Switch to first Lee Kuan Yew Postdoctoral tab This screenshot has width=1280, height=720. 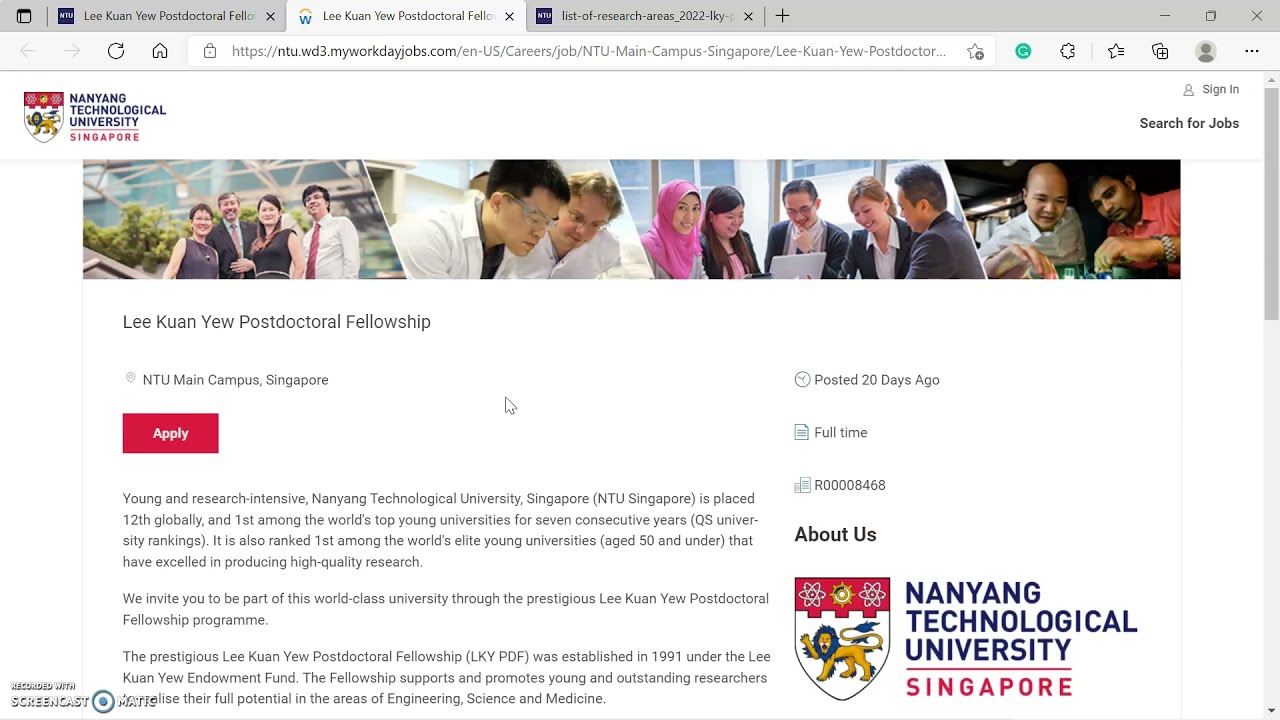click(166, 16)
